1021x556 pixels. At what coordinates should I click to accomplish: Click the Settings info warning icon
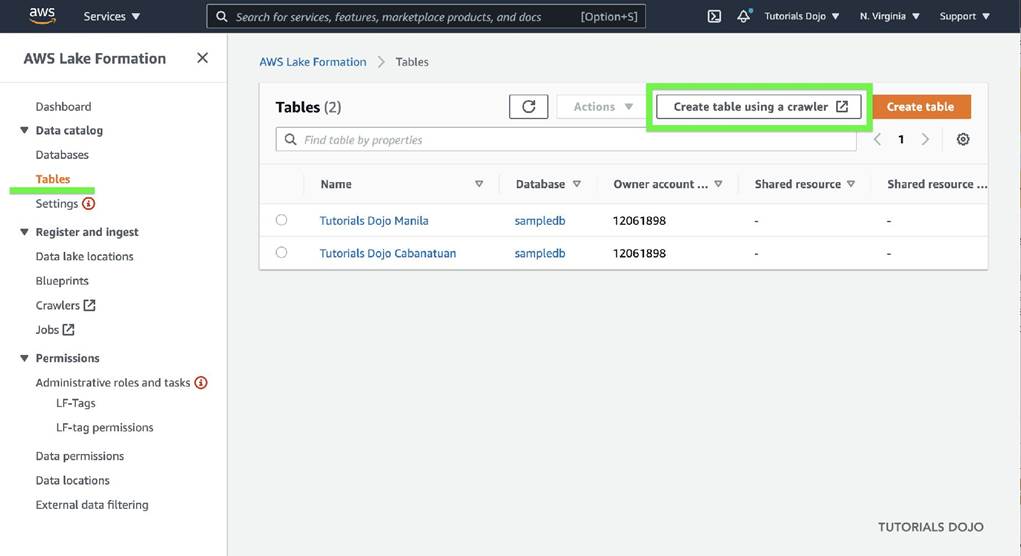click(89, 204)
